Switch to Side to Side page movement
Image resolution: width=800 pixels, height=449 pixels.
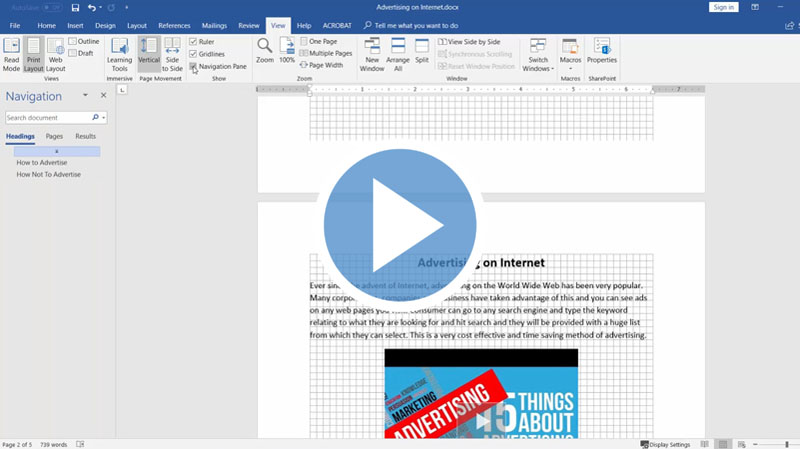click(172, 55)
